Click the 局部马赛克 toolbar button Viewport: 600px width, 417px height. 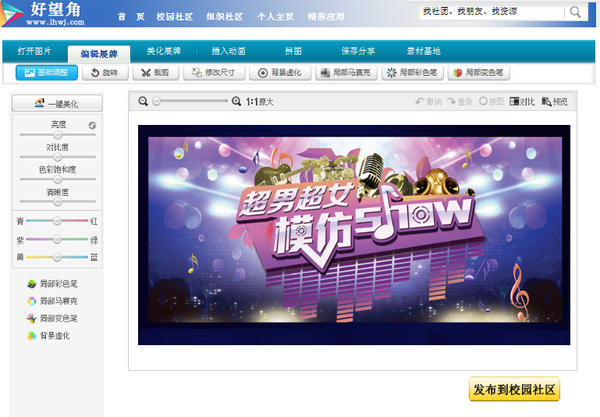[345, 73]
